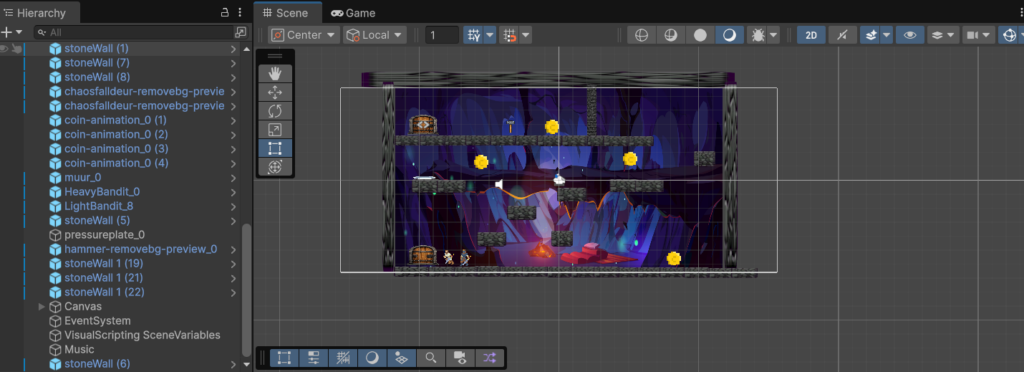Click the moon draw-mode icon in bottom bar
This screenshot has width=1024, height=372.
point(372,358)
